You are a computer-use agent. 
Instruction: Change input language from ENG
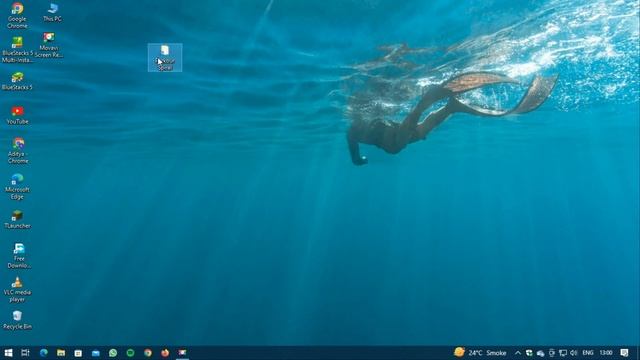click(588, 353)
